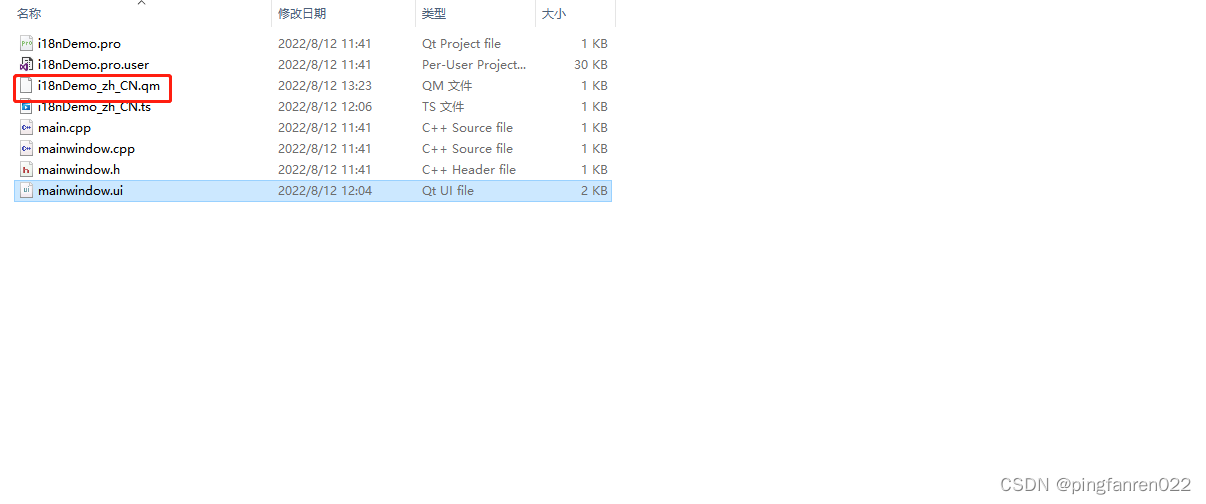
Task: Click the date 2022/8/12 12:06
Action: 325,107
